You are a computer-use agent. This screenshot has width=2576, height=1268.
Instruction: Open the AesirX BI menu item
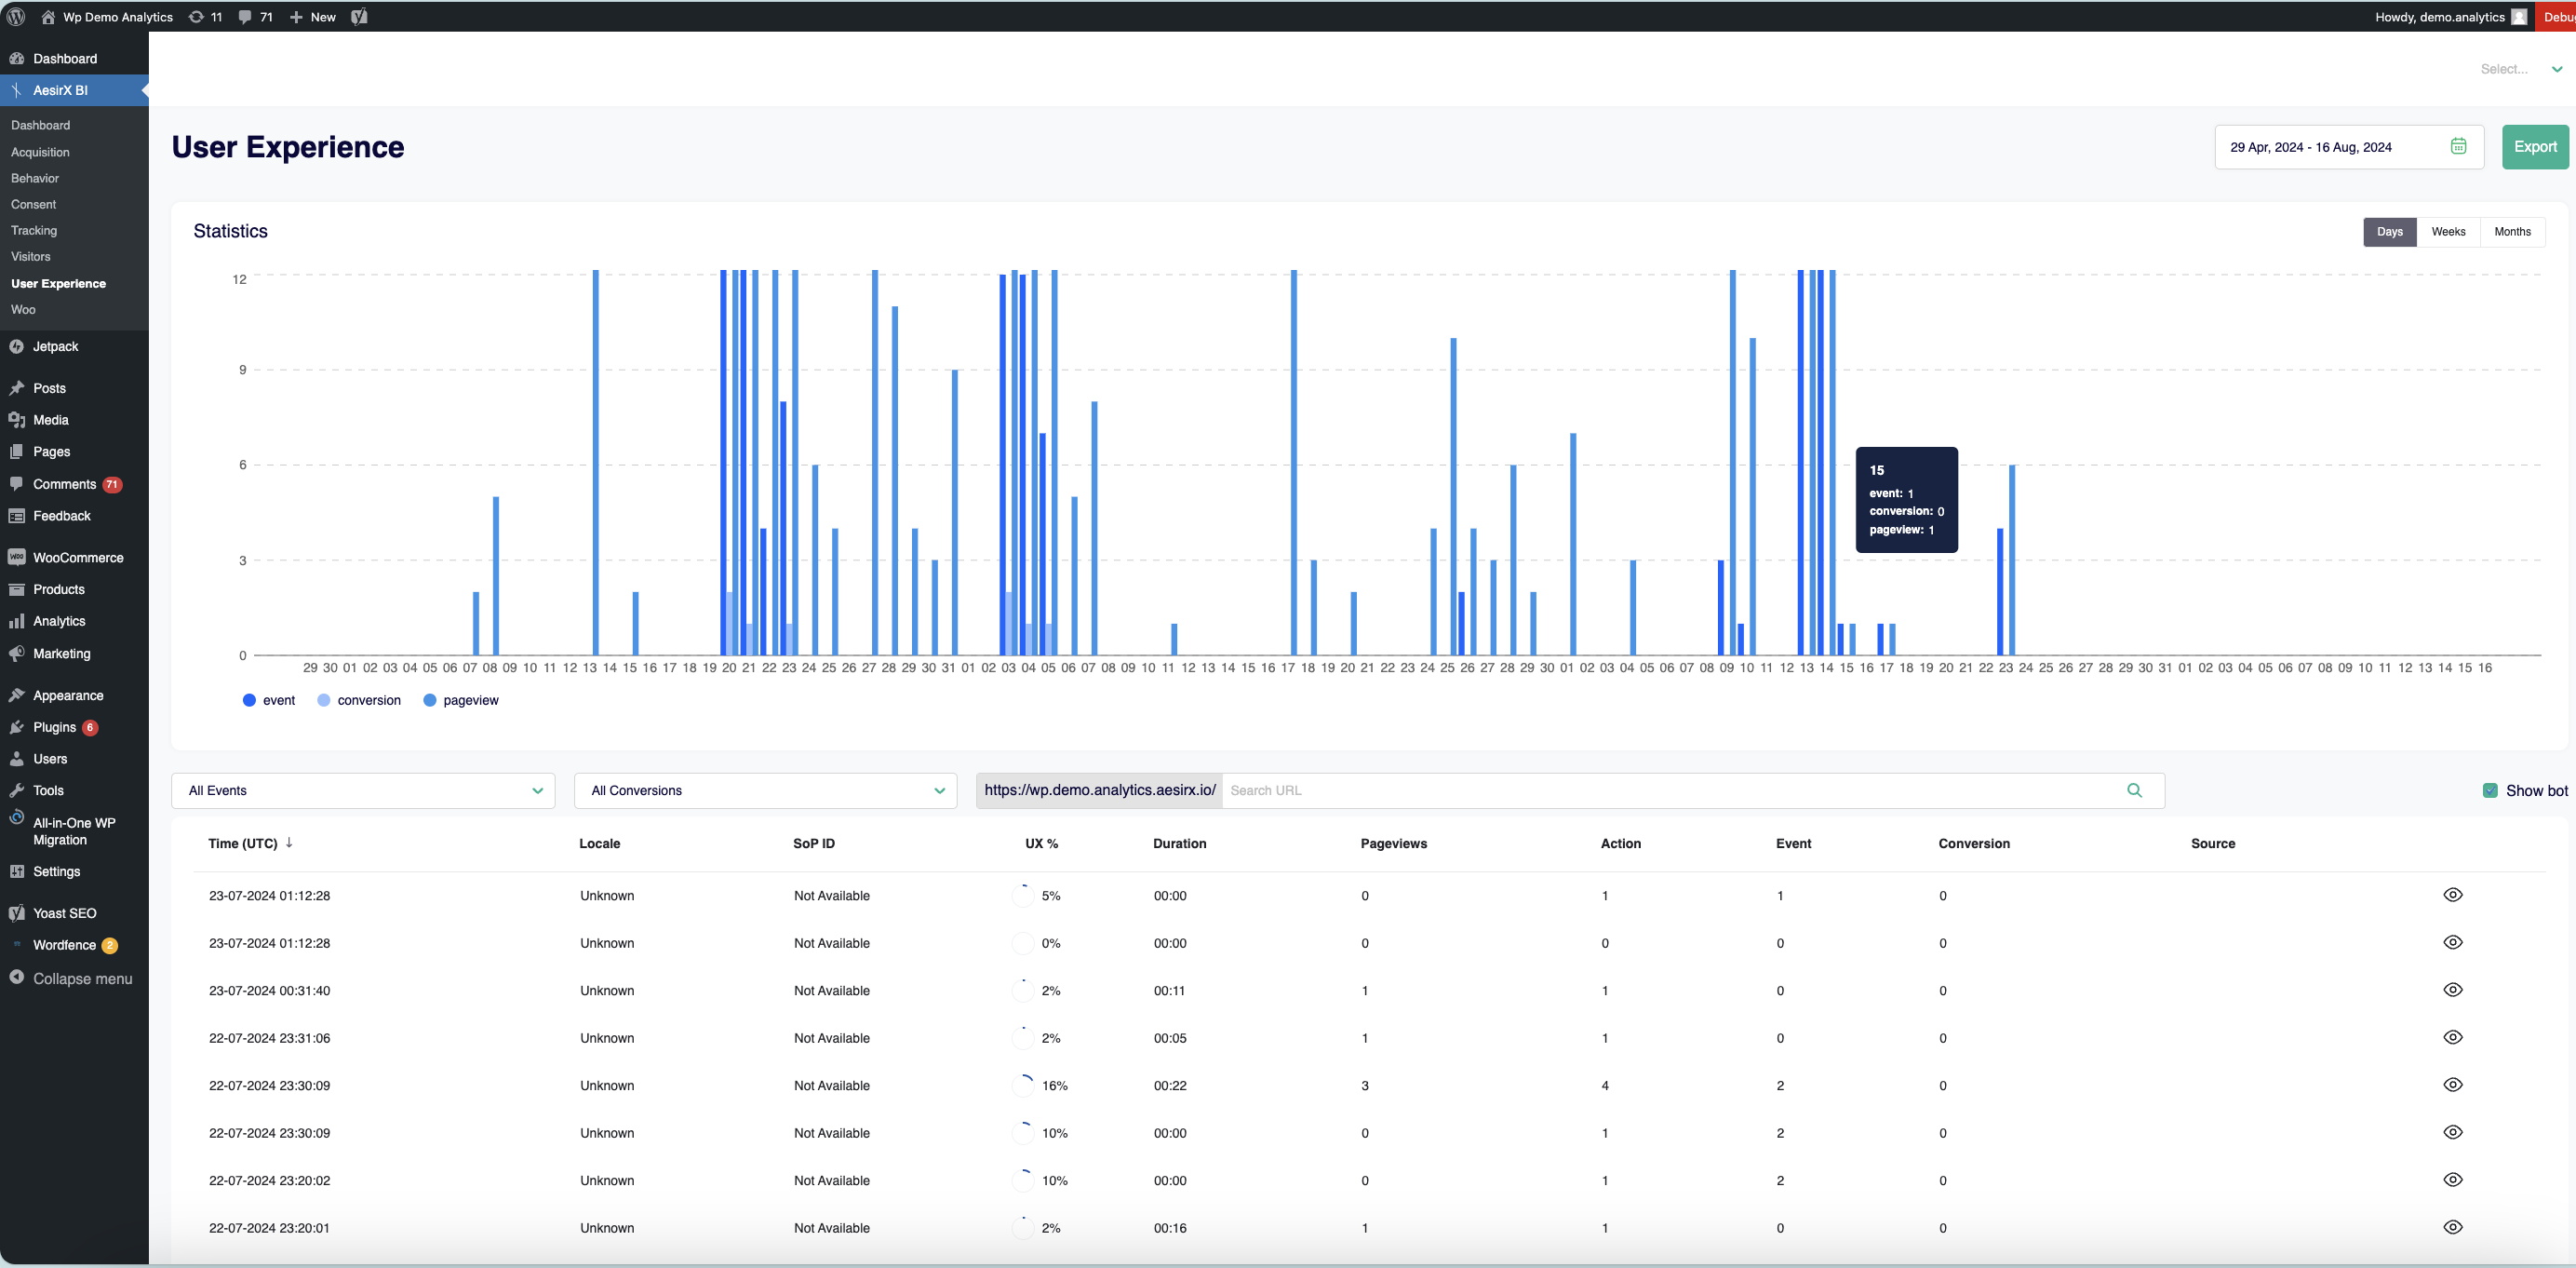coord(74,90)
